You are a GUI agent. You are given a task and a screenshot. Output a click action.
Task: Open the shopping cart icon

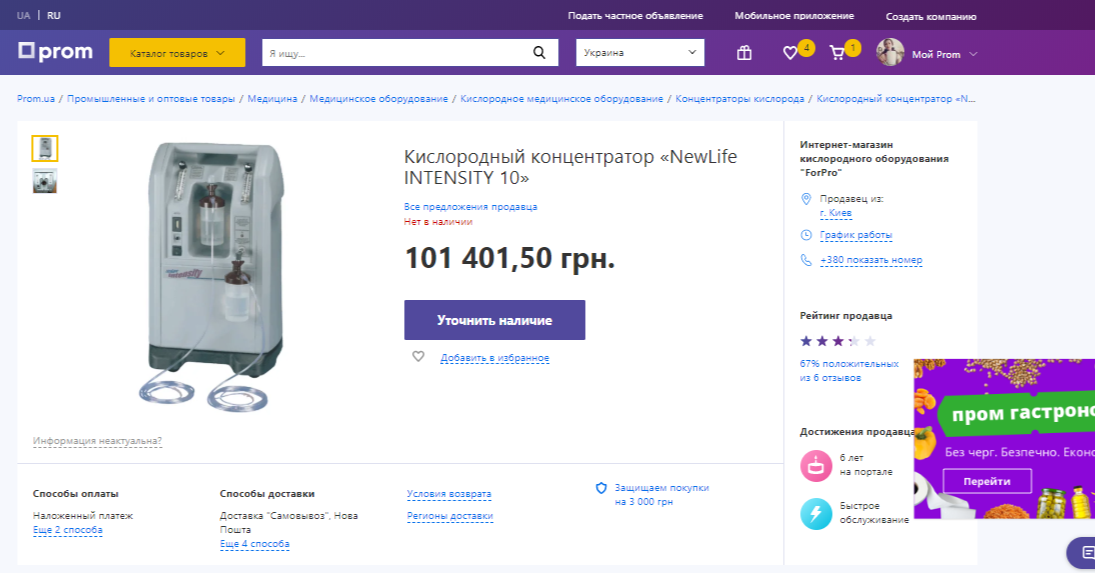coord(837,53)
